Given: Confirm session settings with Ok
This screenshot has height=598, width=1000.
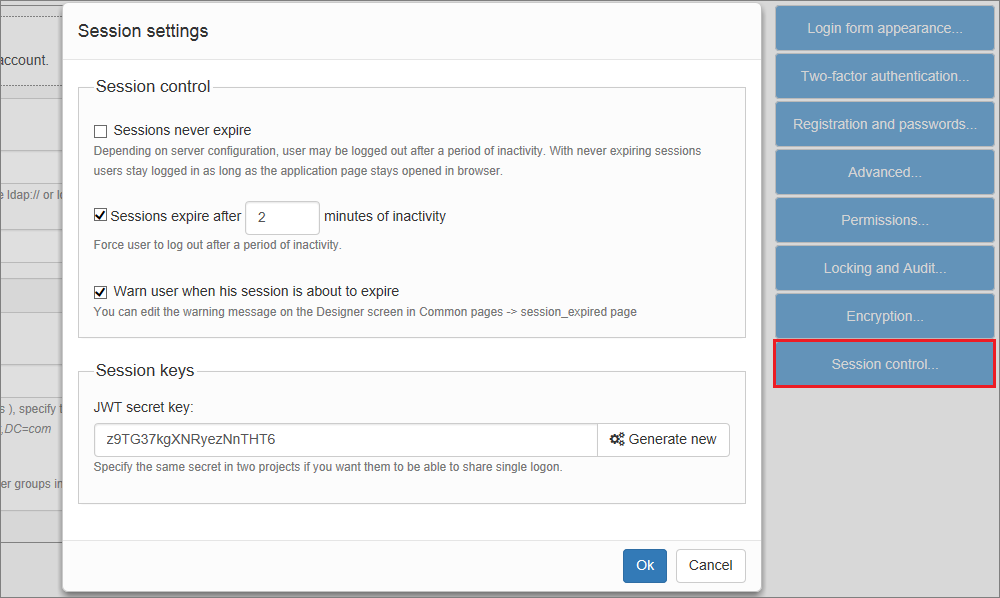Looking at the screenshot, I should (x=645, y=565).
